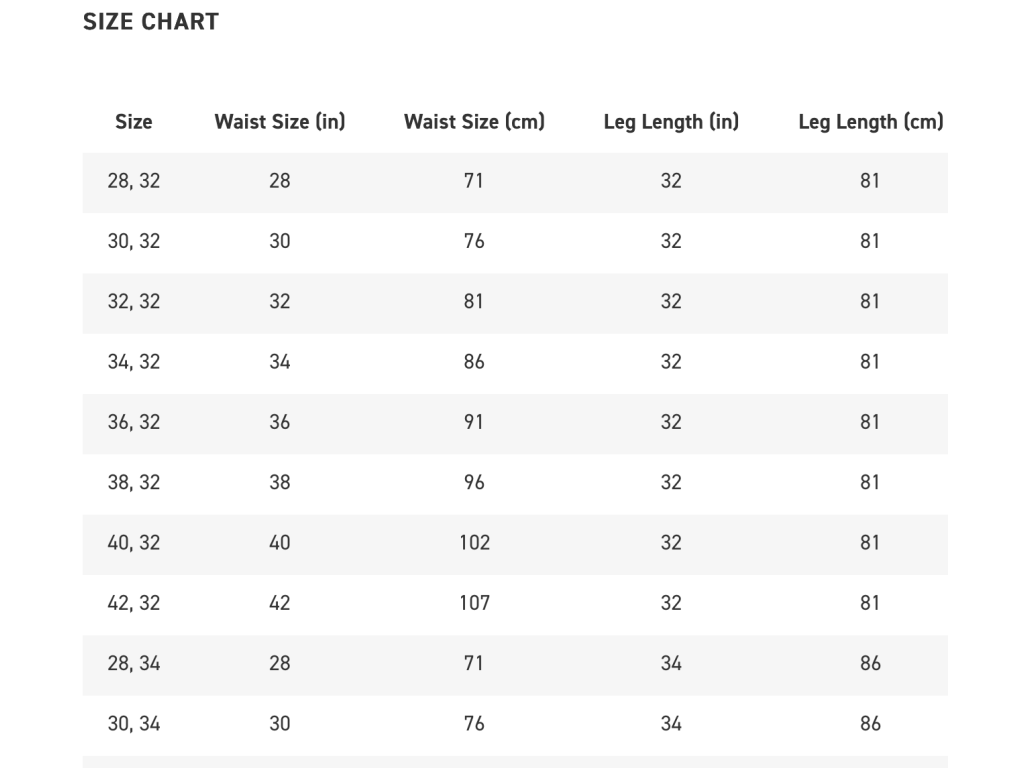This screenshot has height=768, width=1024.
Task: Select the 30, 34 size row label
Action: tap(134, 723)
